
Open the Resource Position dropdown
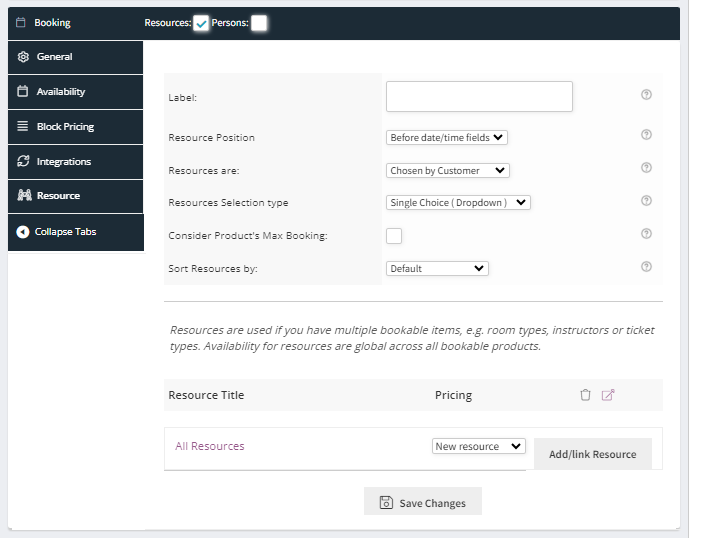tap(447, 137)
